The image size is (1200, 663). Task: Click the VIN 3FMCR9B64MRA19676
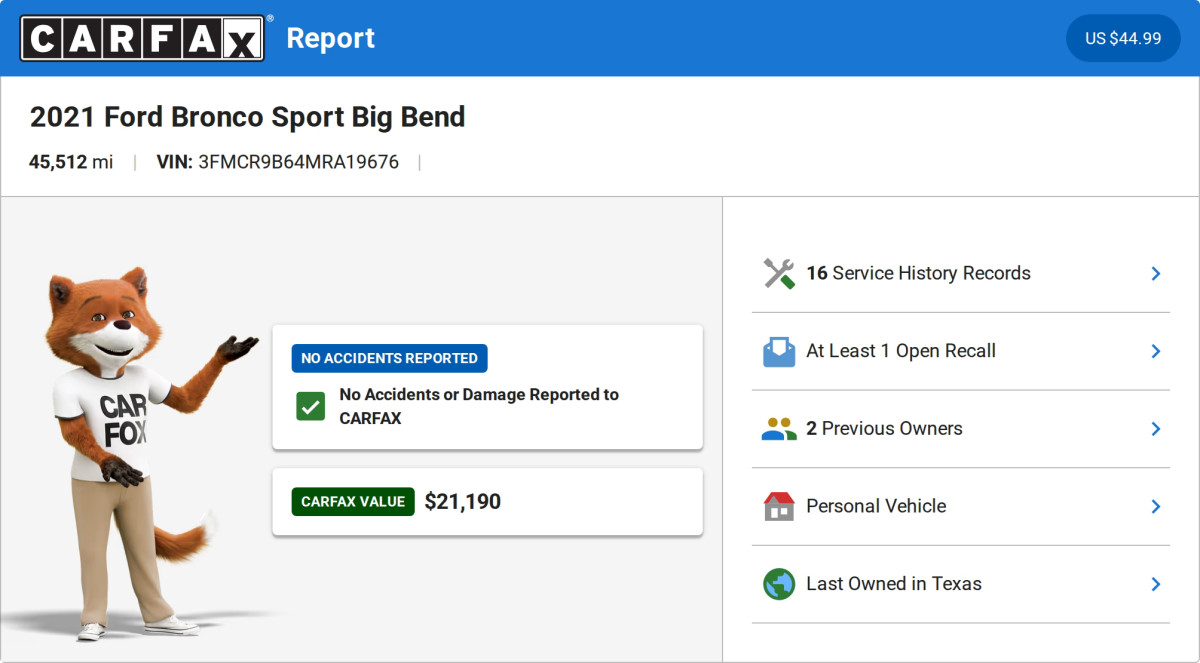click(x=278, y=162)
